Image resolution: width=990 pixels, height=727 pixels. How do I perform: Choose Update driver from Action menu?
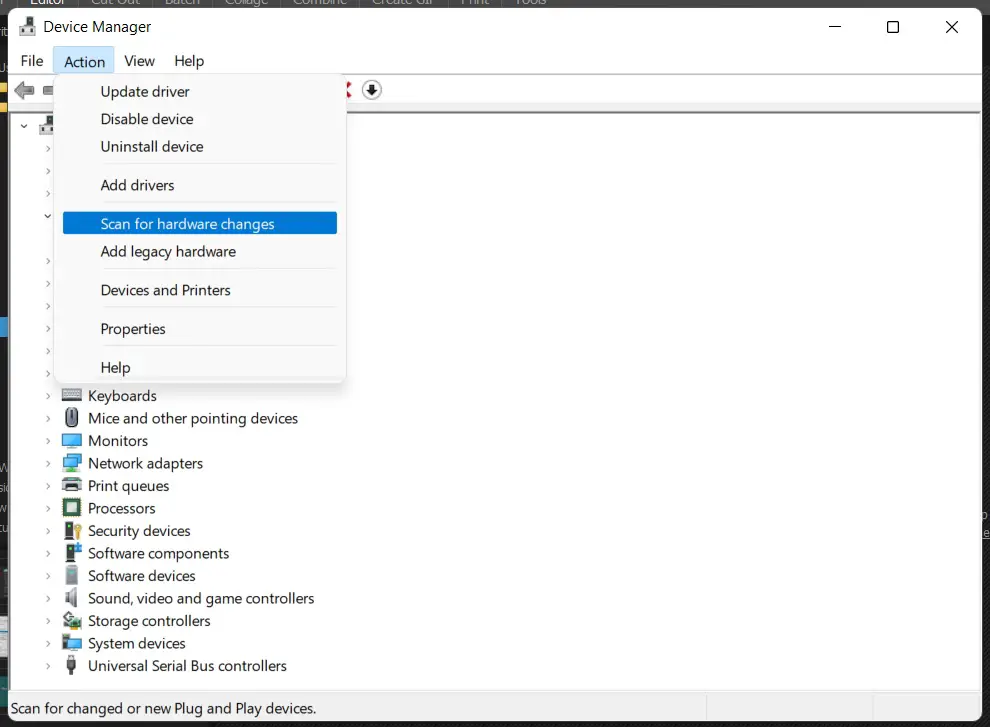pos(200,92)
